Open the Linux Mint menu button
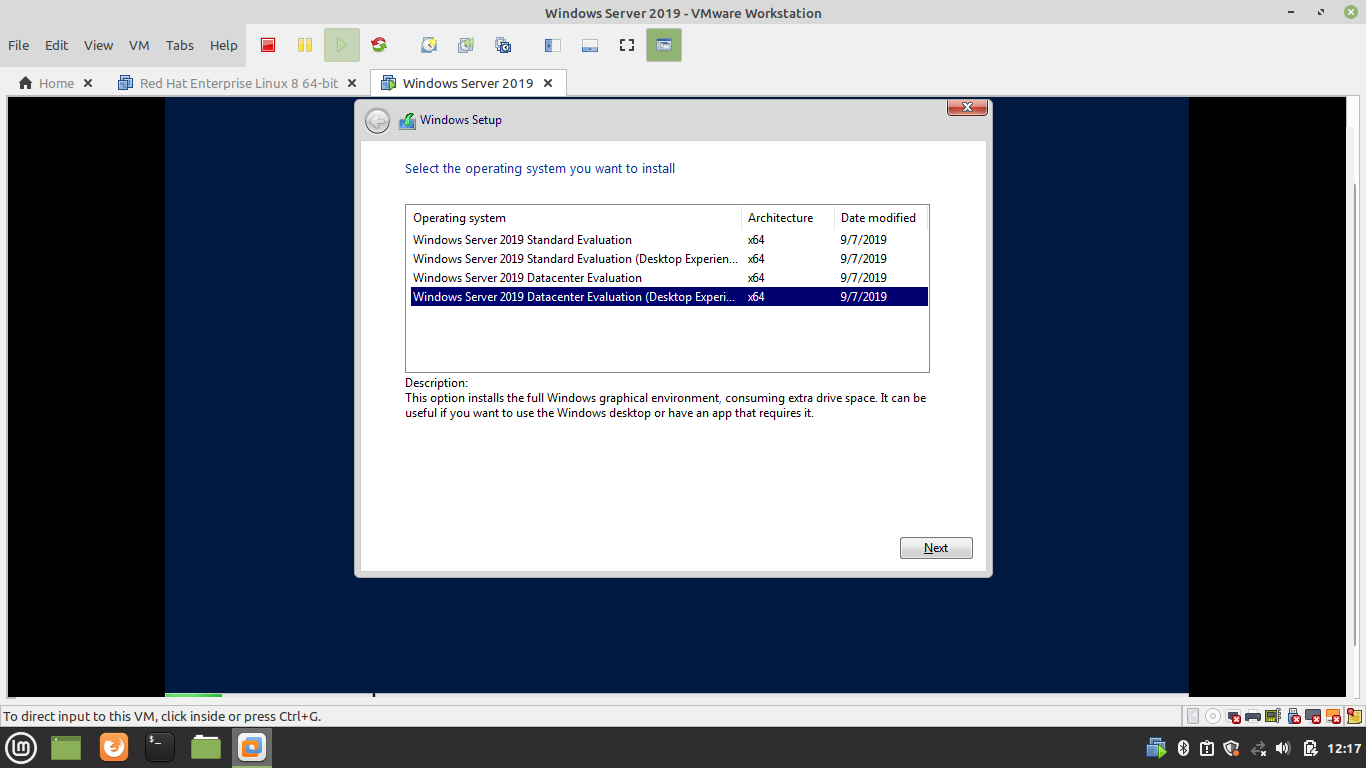This screenshot has width=1366, height=768. tap(22, 747)
